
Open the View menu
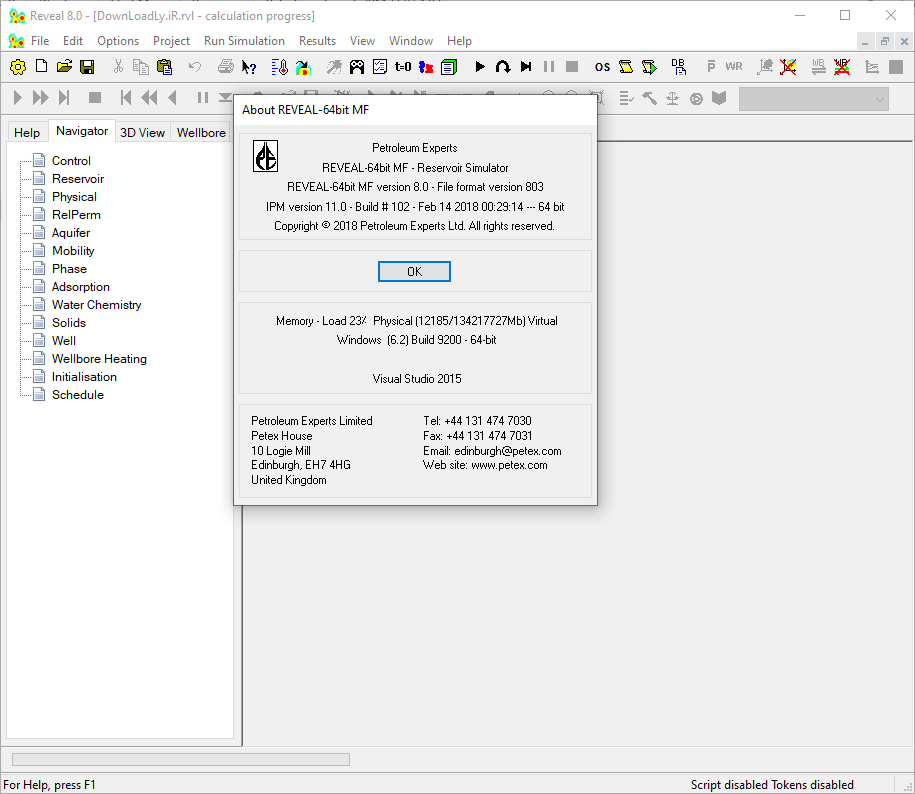[362, 41]
